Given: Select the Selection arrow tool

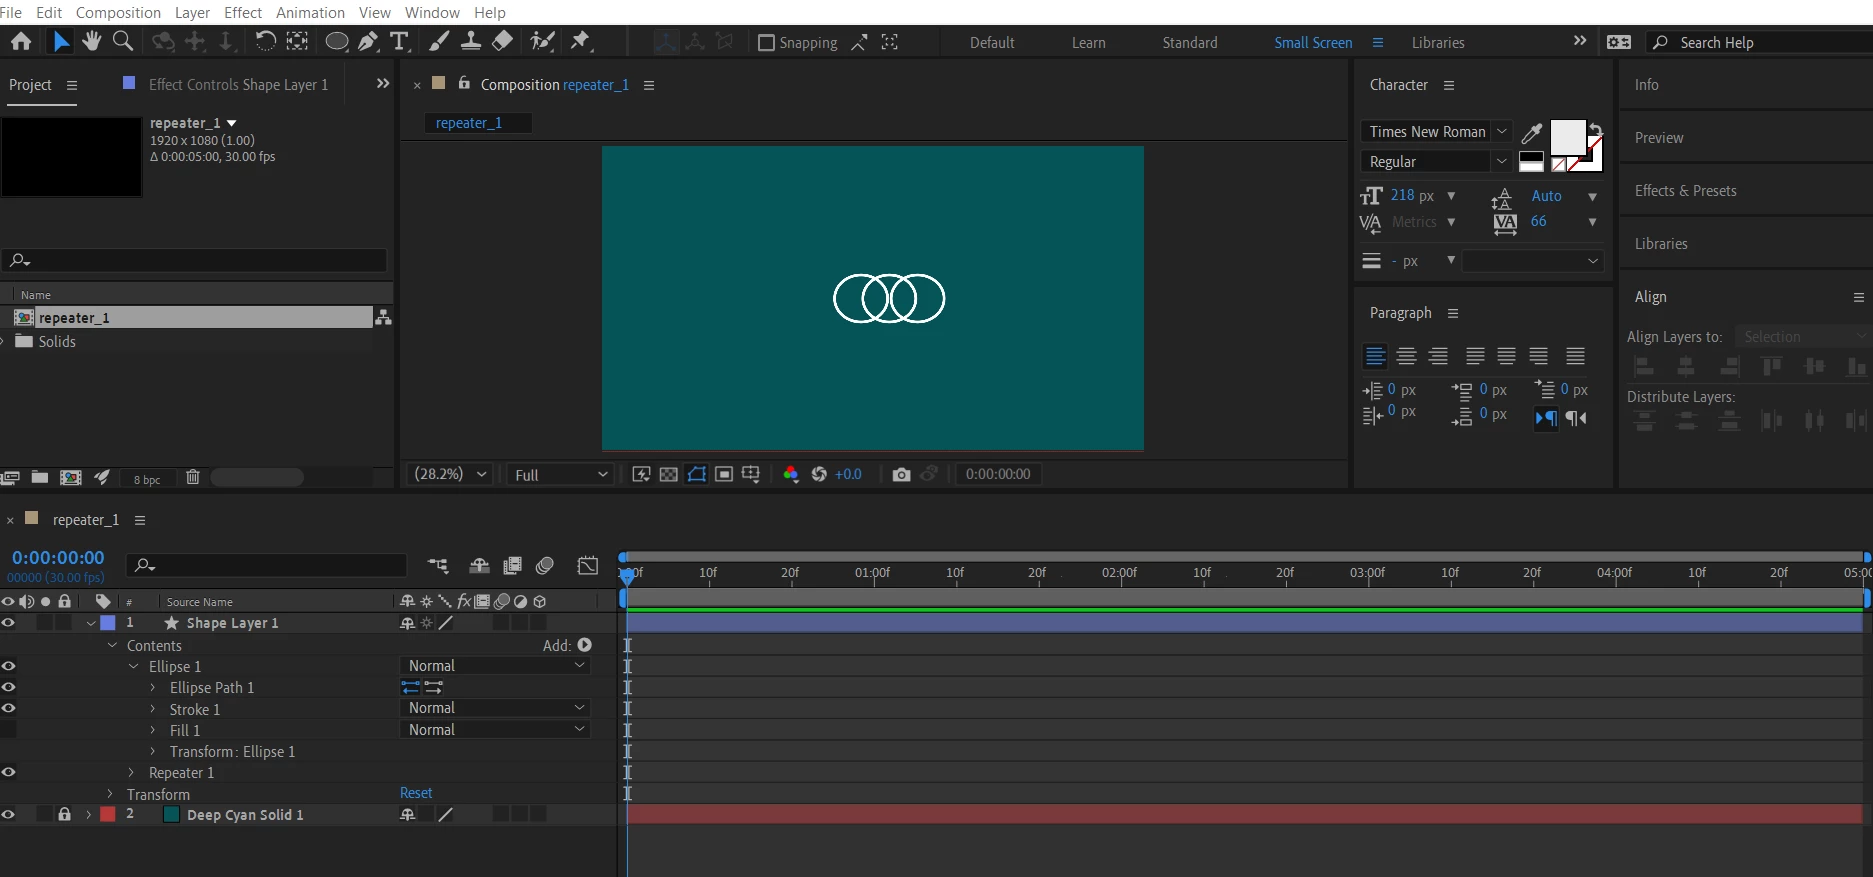Looking at the screenshot, I should (61, 41).
